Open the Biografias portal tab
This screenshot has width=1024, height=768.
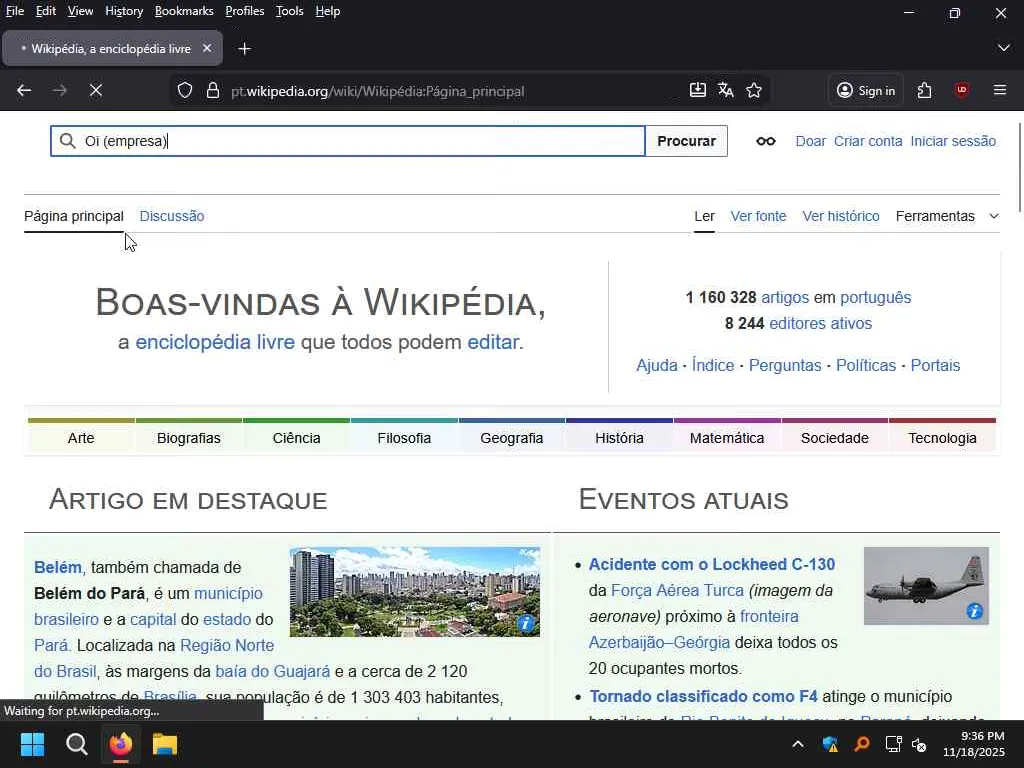189,438
